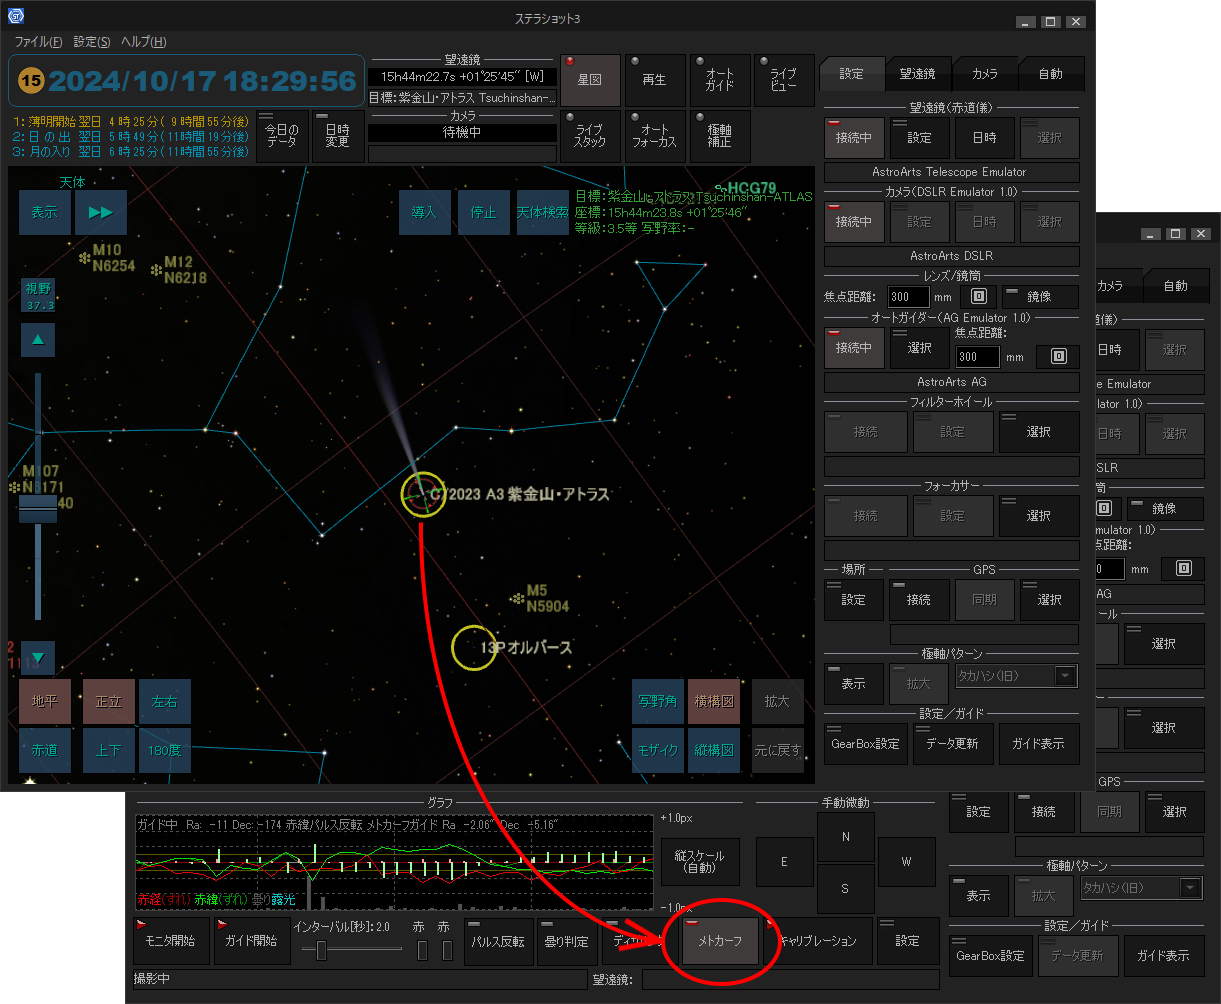Click the fast-forward arrows button beside 表示
The image size is (1221, 1004).
point(101,212)
